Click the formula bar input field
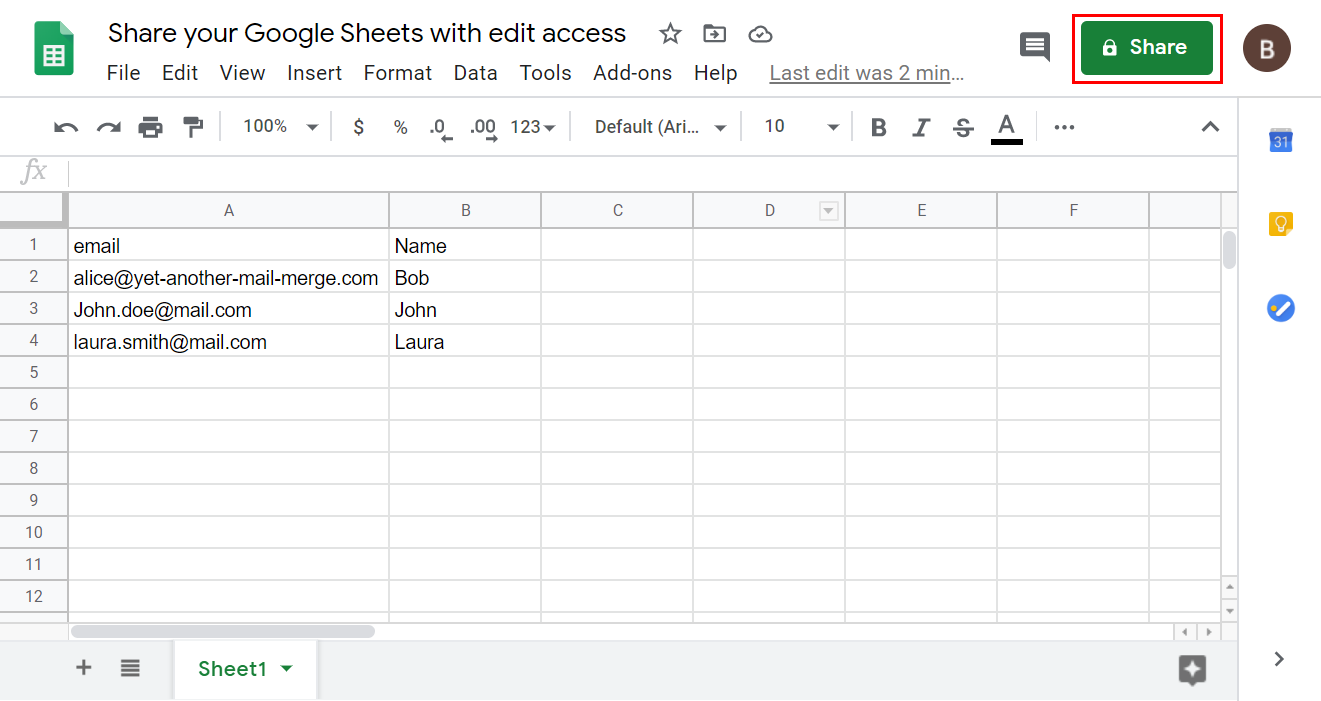1321x701 pixels. pos(640,172)
